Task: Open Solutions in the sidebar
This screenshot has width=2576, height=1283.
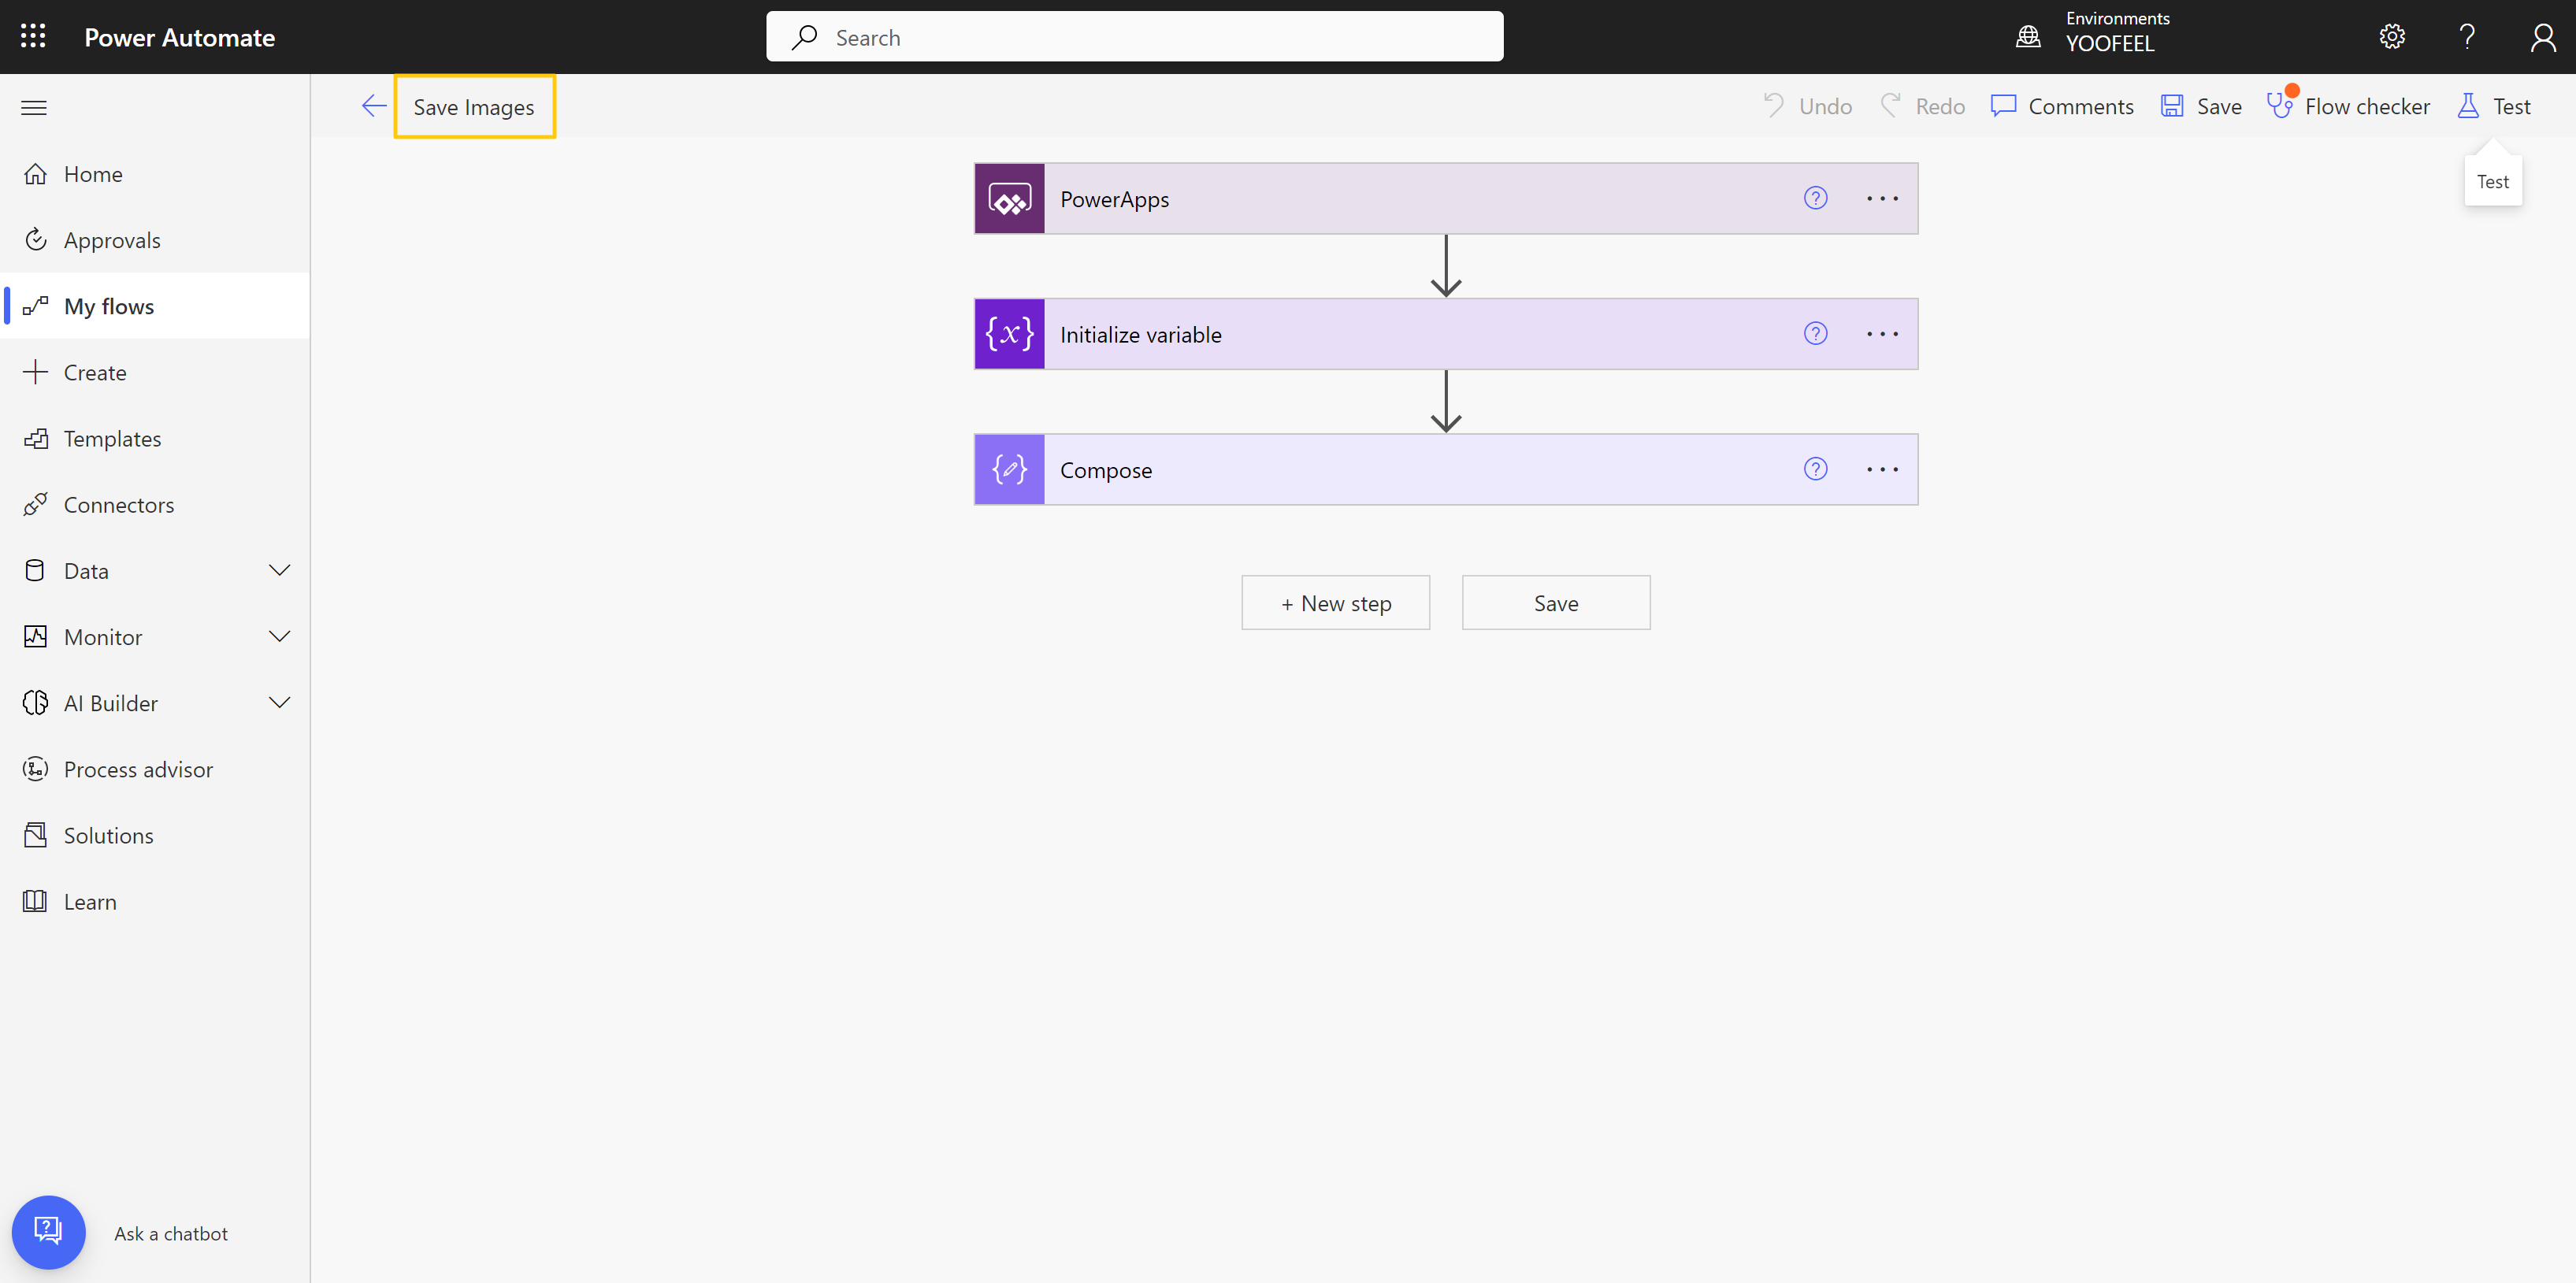Action: (x=155, y=835)
